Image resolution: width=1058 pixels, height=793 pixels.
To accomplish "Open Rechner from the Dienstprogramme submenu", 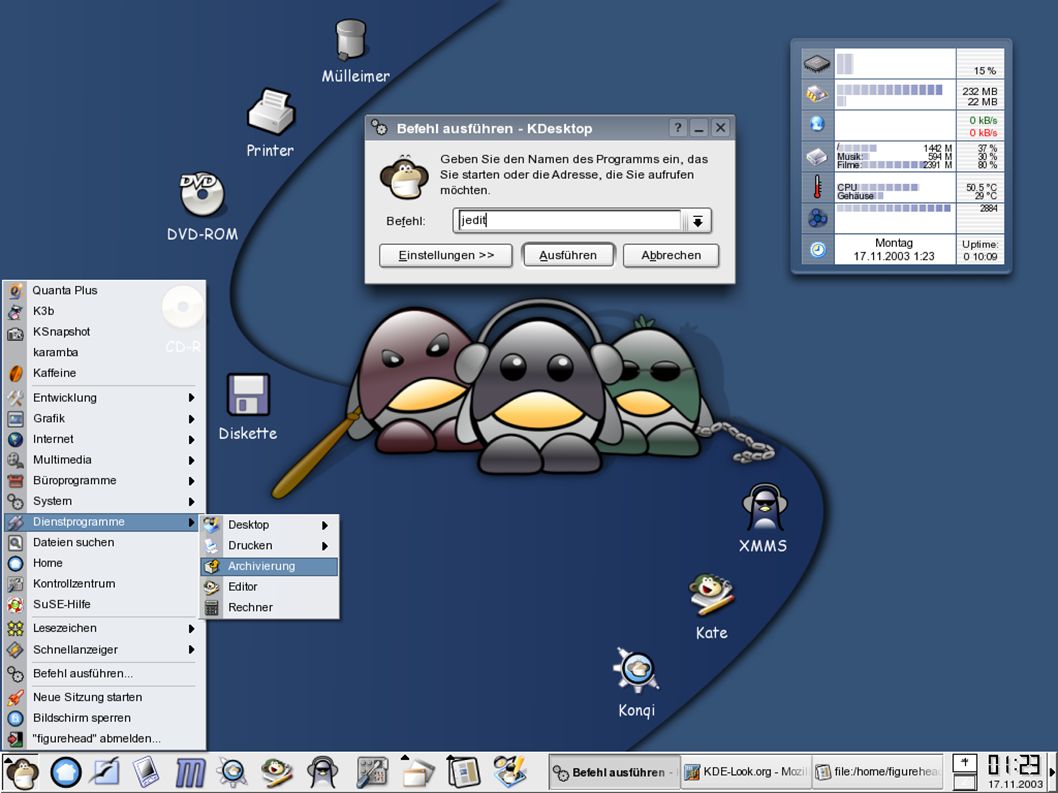I will point(269,607).
